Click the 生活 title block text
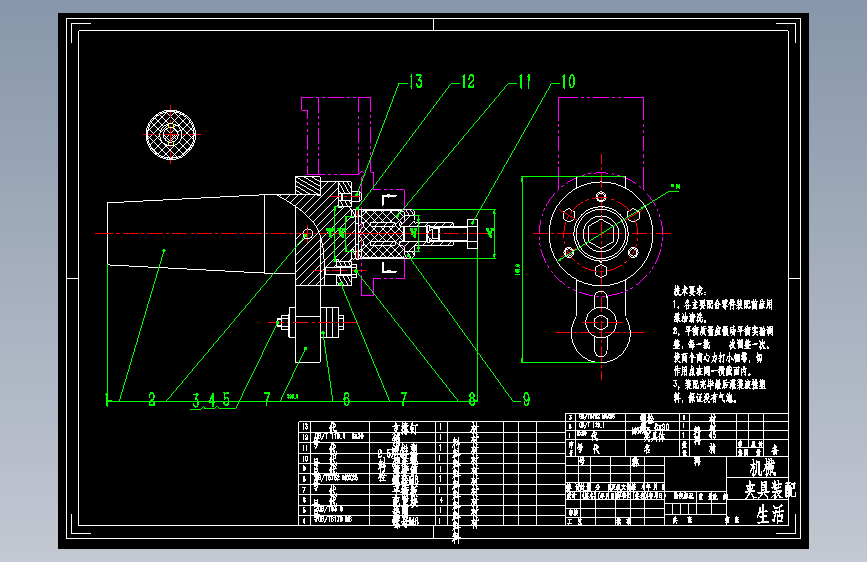The image size is (867, 562). click(x=770, y=514)
